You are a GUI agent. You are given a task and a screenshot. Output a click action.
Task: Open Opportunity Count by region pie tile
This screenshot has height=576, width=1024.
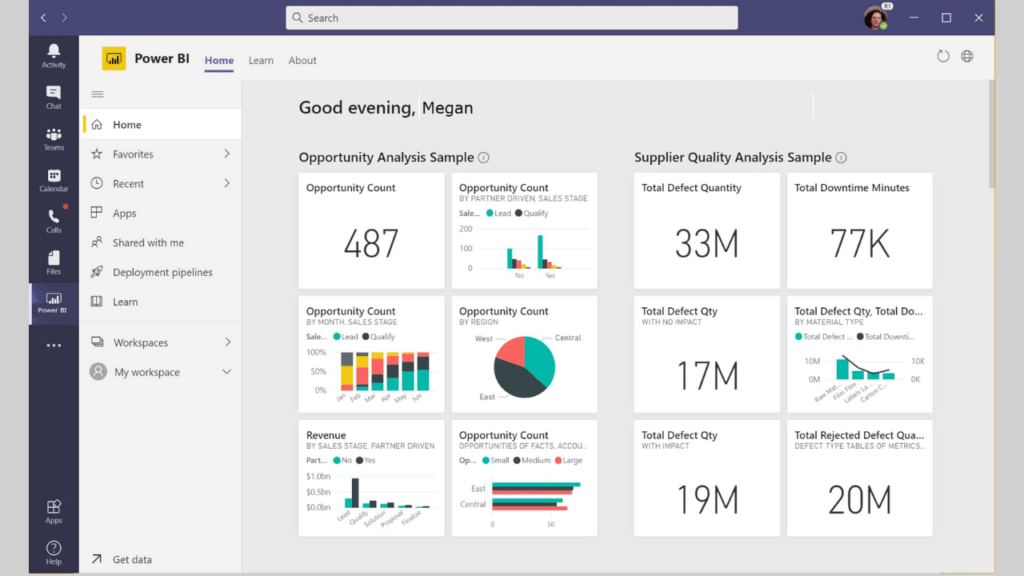[x=524, y=354]
